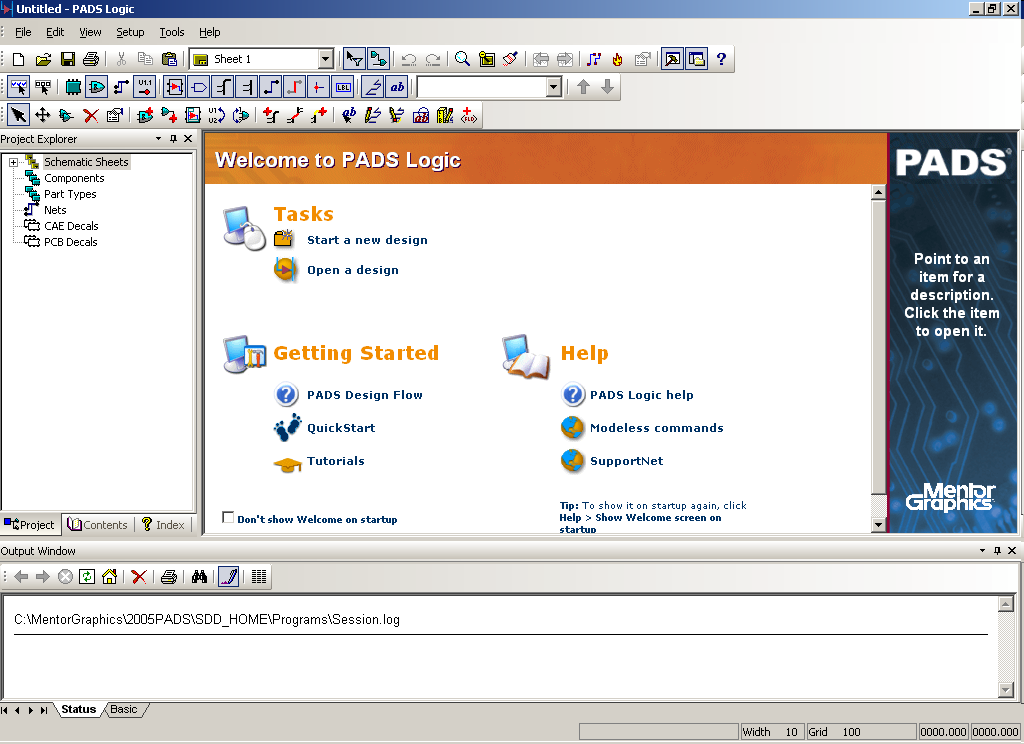Screen dimensions: 1024x744
Task: Click the New file icon
Action: (18, 59)
